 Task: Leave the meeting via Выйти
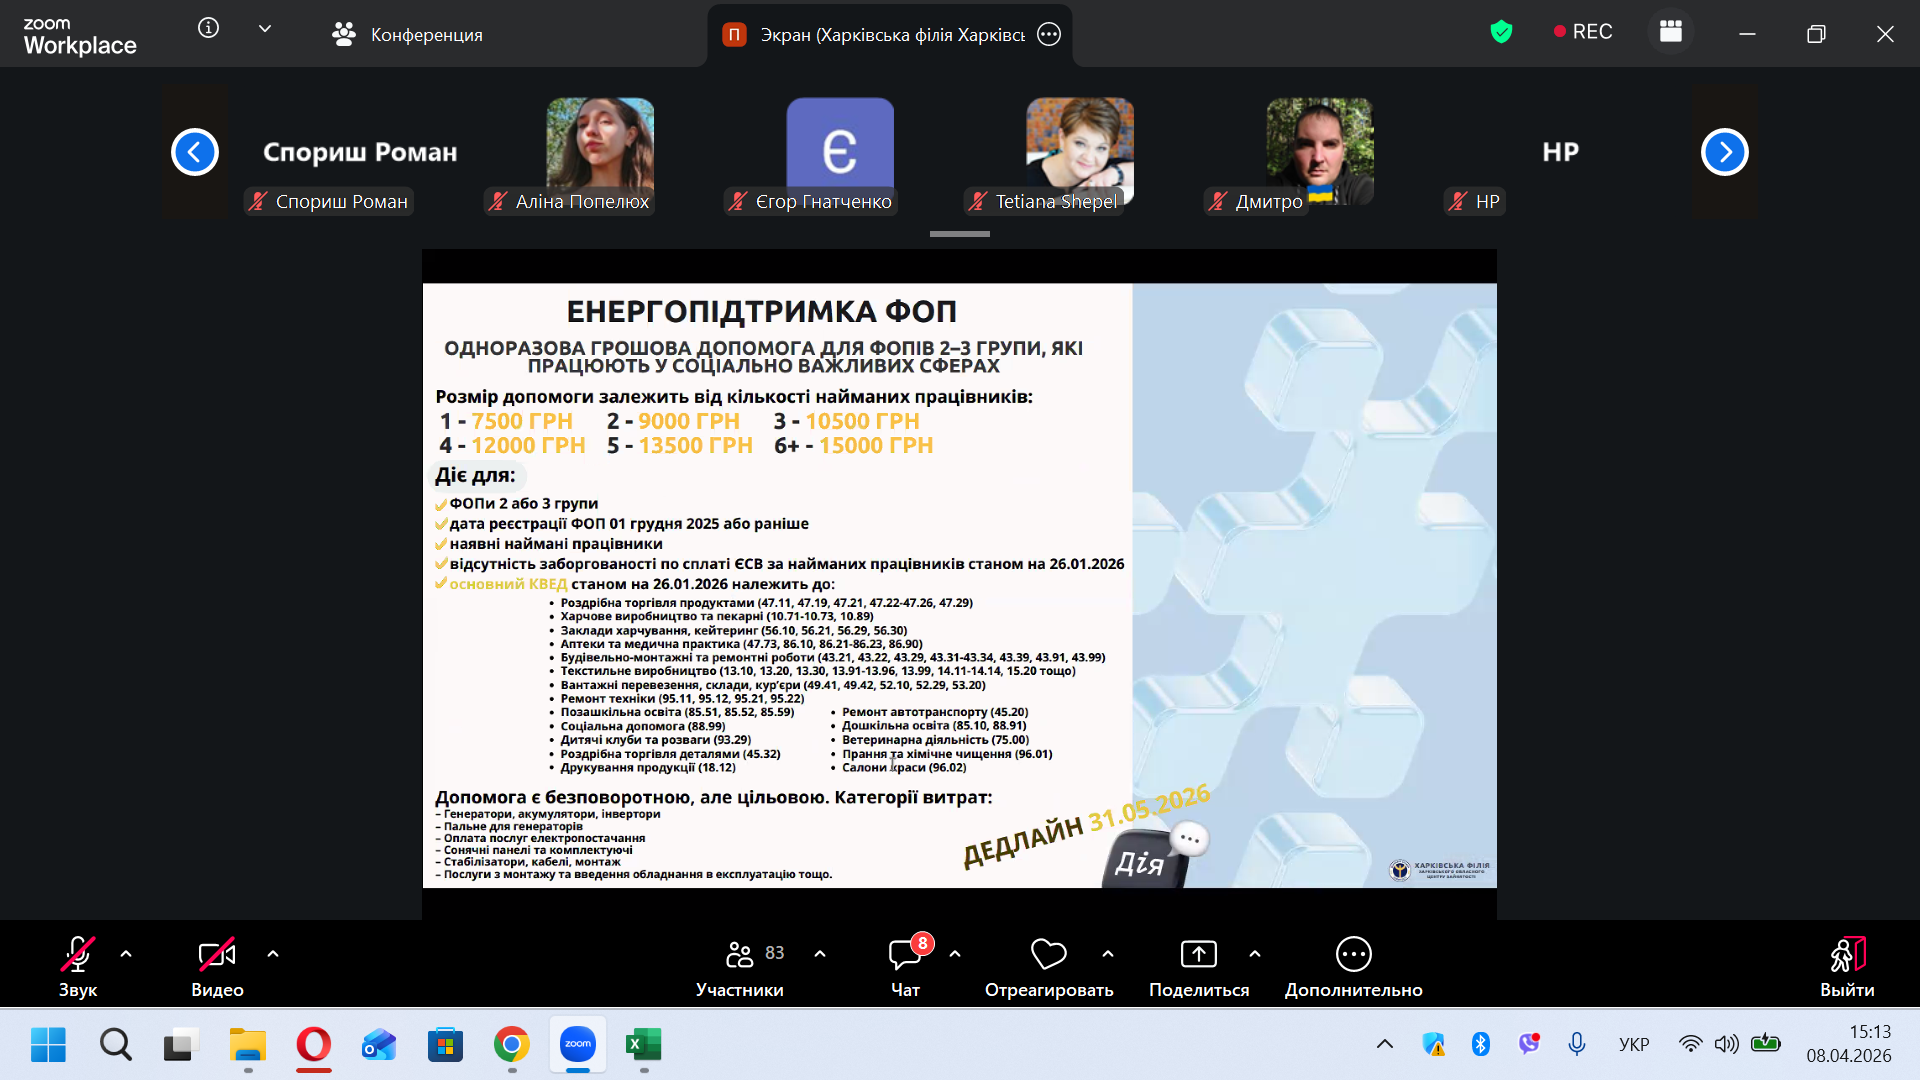point(1846,965)
